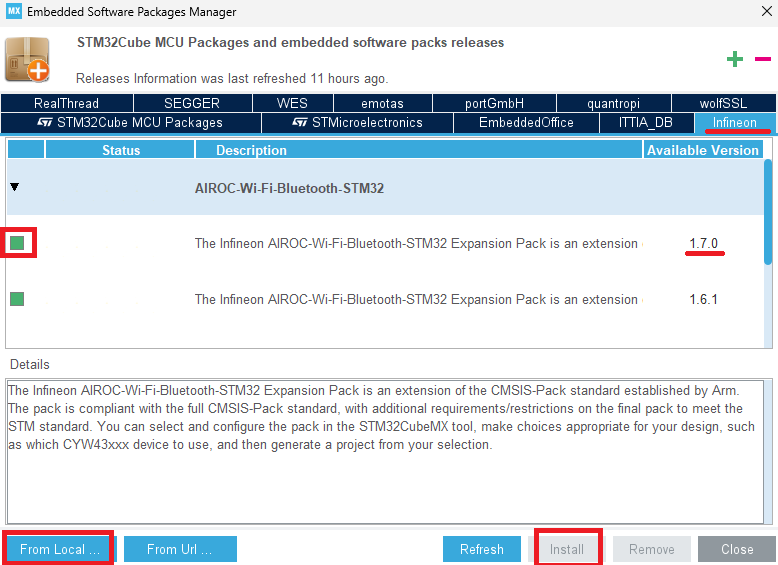Switch to STM32Cube MCU Packages tab

coord(131,123)
